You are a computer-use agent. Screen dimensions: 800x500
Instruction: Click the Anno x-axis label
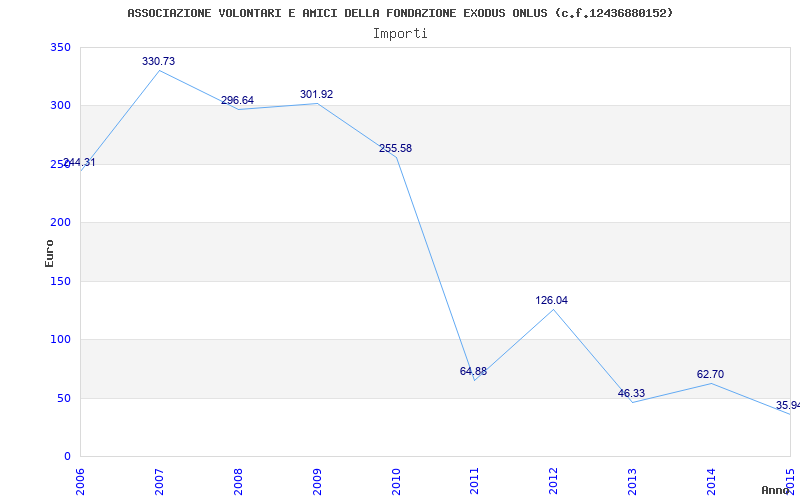pyautogui.click(x=775, y=490)
